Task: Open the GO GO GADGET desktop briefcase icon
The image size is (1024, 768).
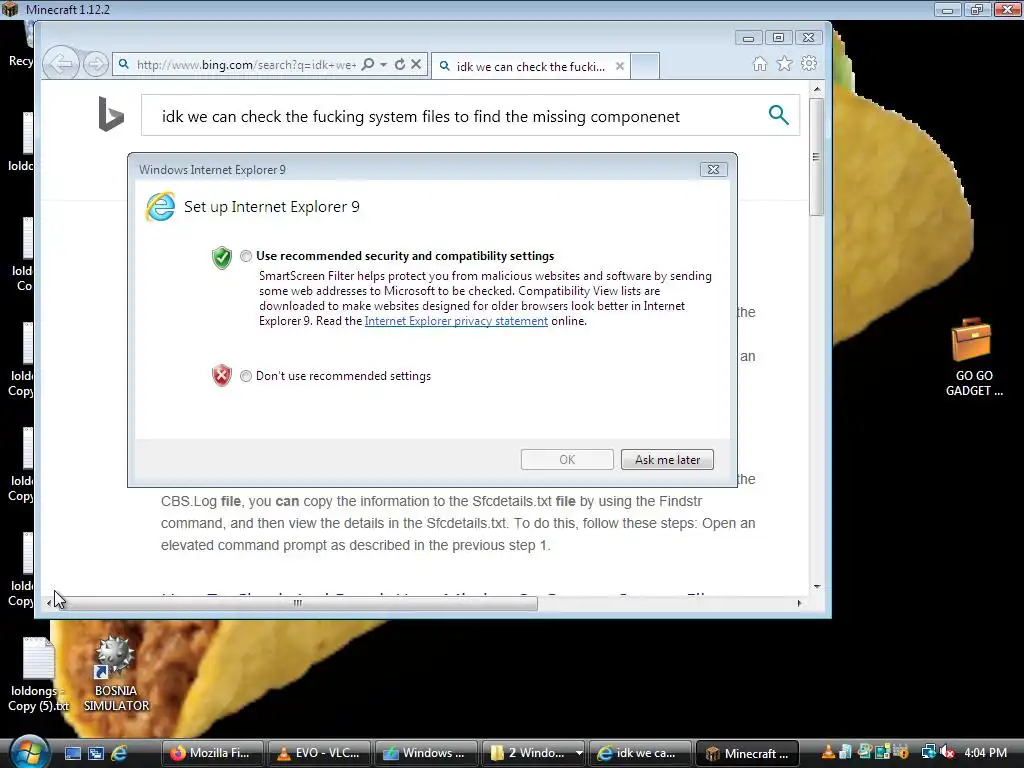Action: pyautogui.click(x=974, y=357)
